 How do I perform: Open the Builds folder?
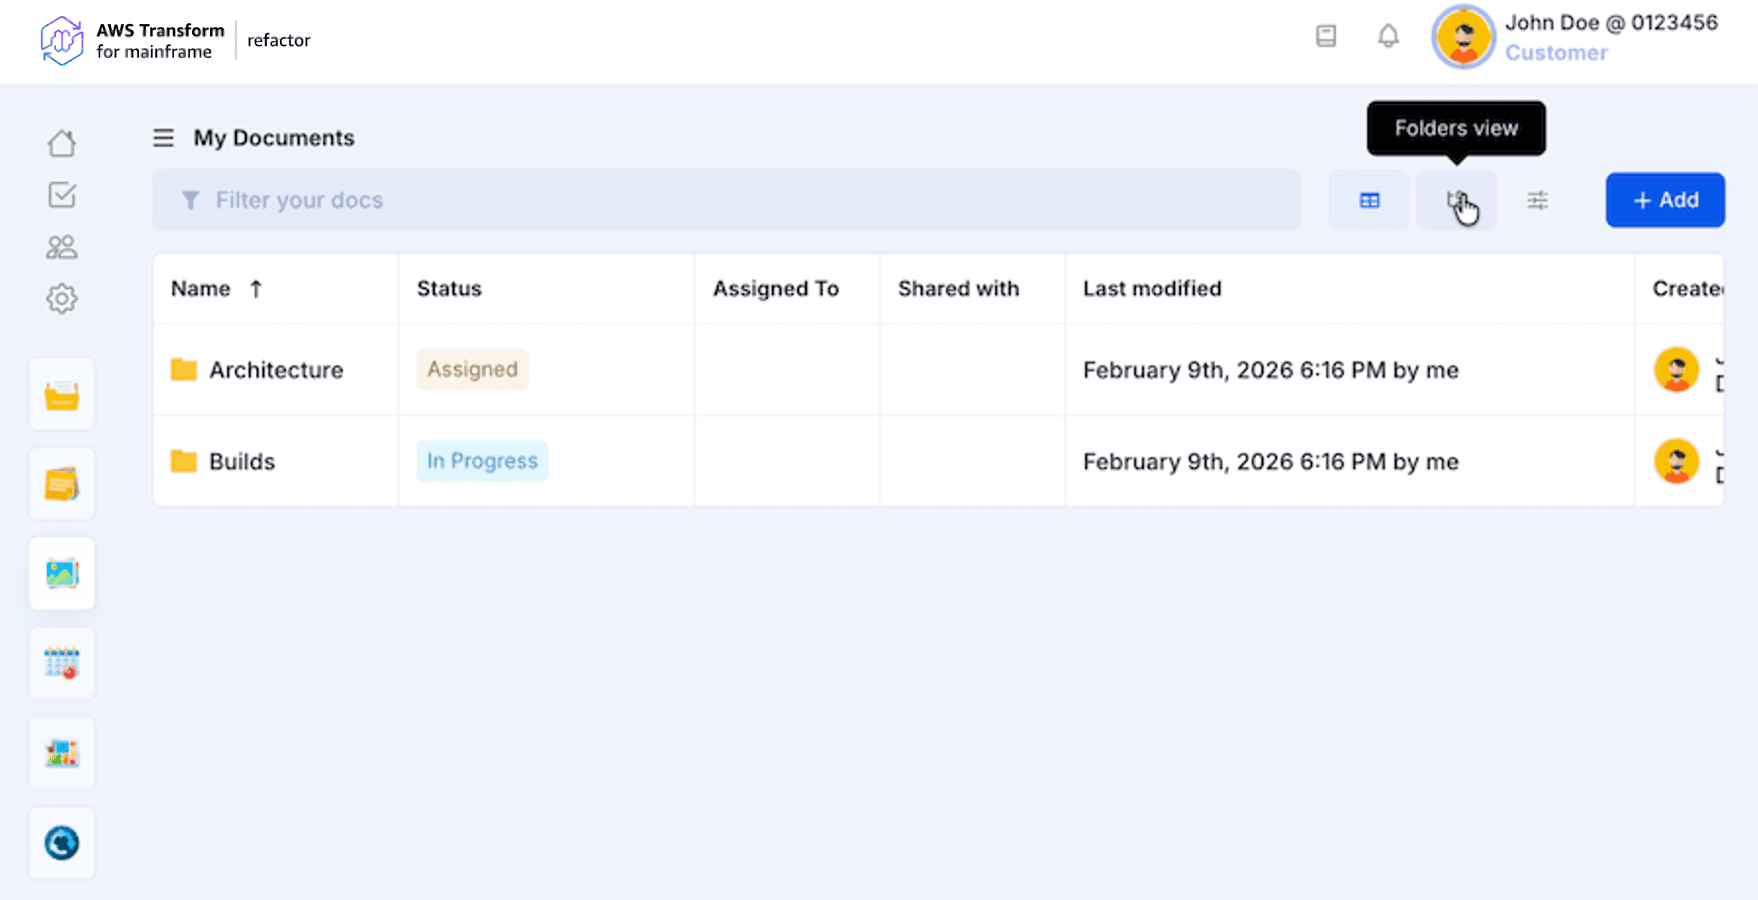(242, 462)
